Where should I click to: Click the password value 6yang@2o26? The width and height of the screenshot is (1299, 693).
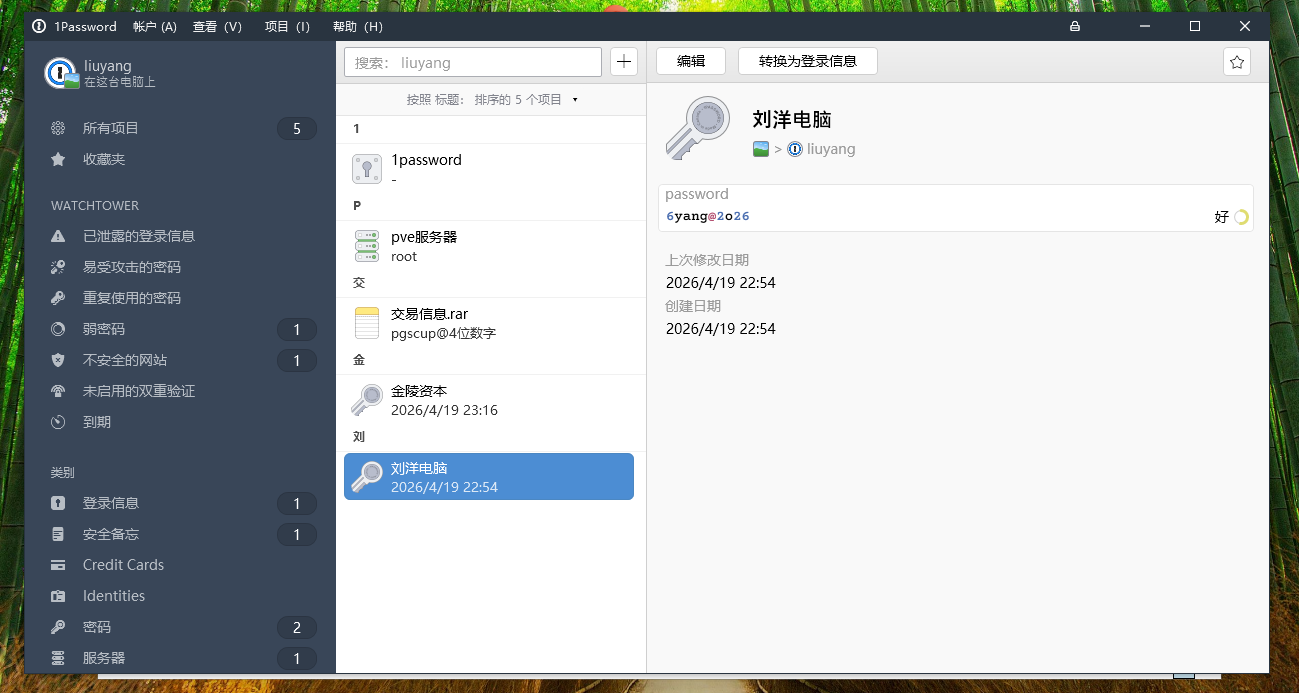click(x=708, y=216)
